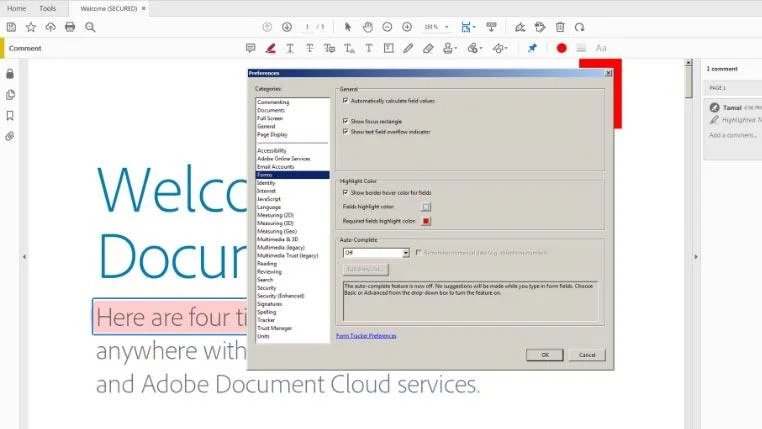Image resolution: width=762 pixels, height=429 pixels.
Task: Select the text box tool
Action: tap(388, 48)
